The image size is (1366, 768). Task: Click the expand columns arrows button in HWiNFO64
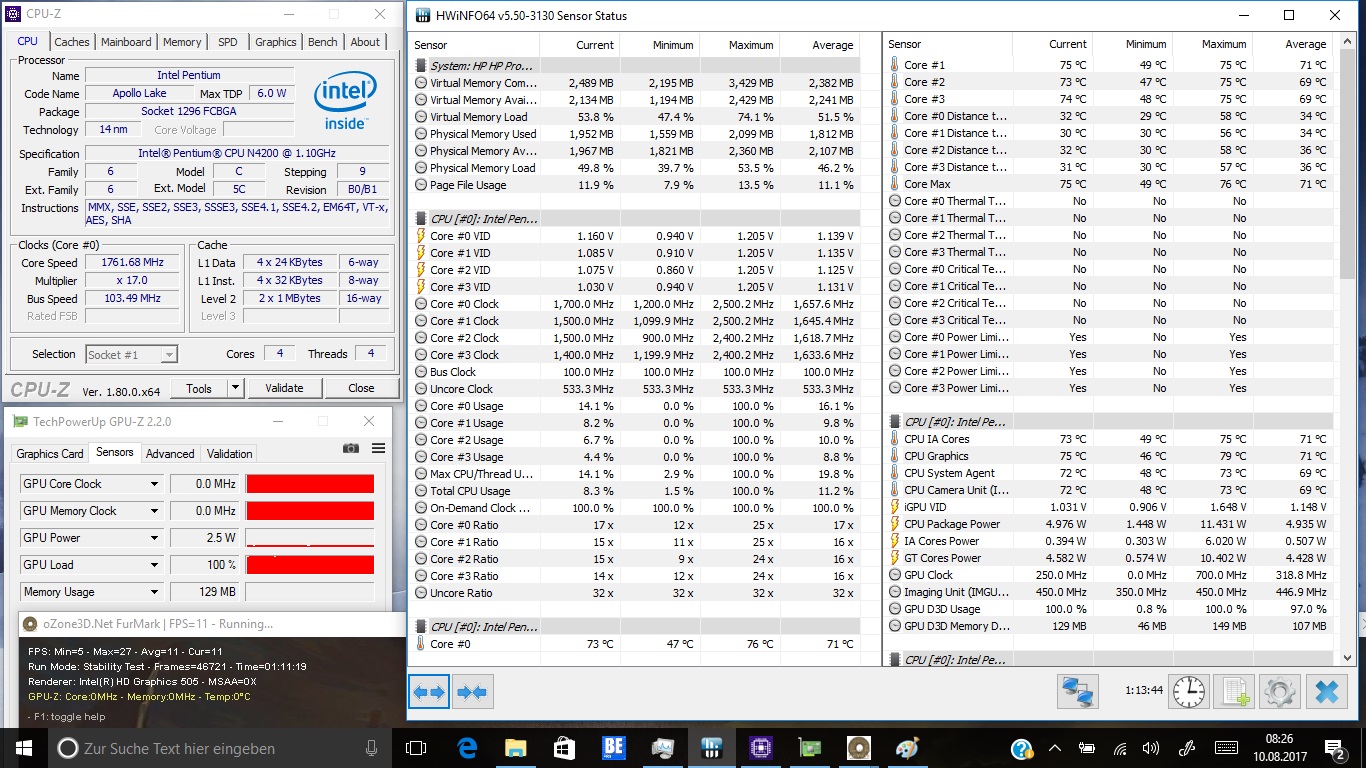click(x=429, y=692)
